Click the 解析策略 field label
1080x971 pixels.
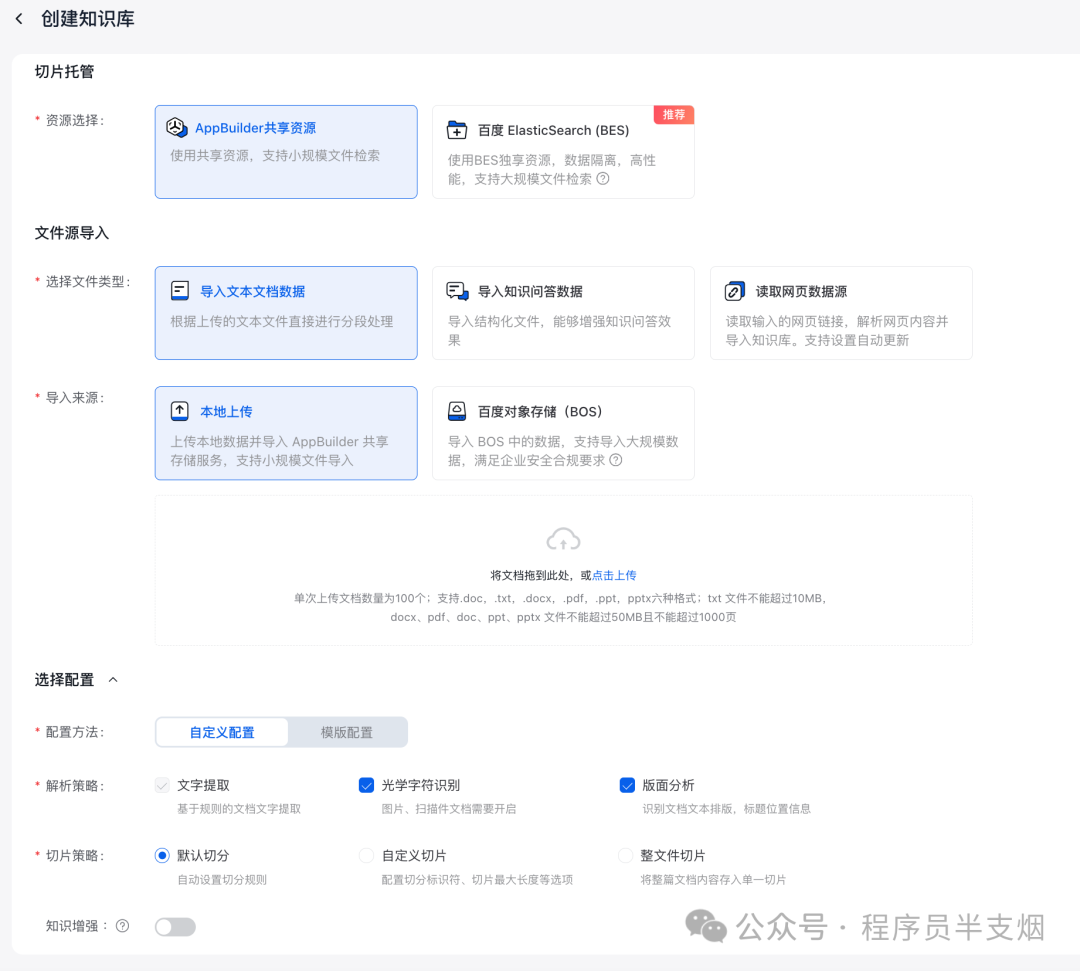pos(75,786)
